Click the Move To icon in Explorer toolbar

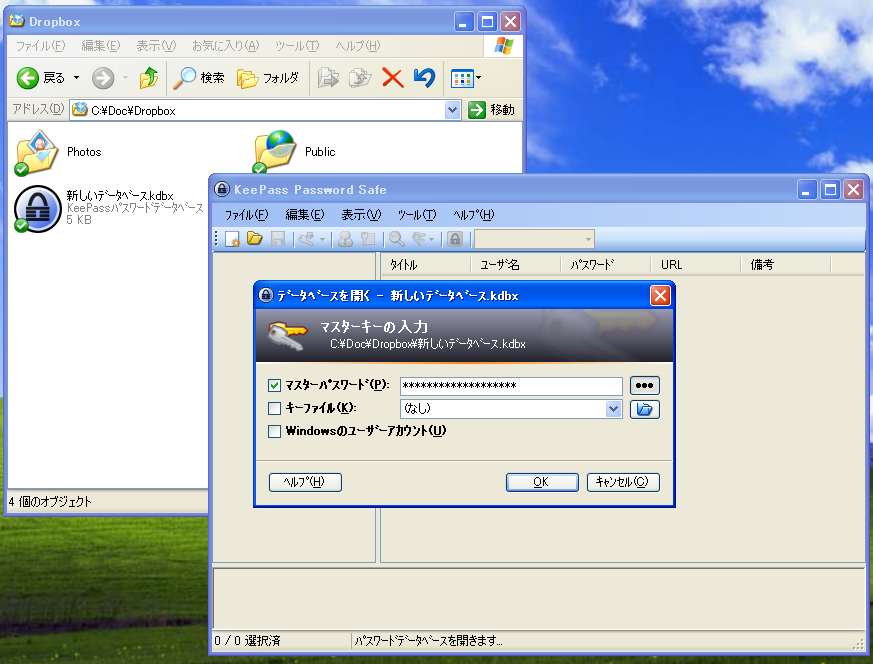pos(328,78)
